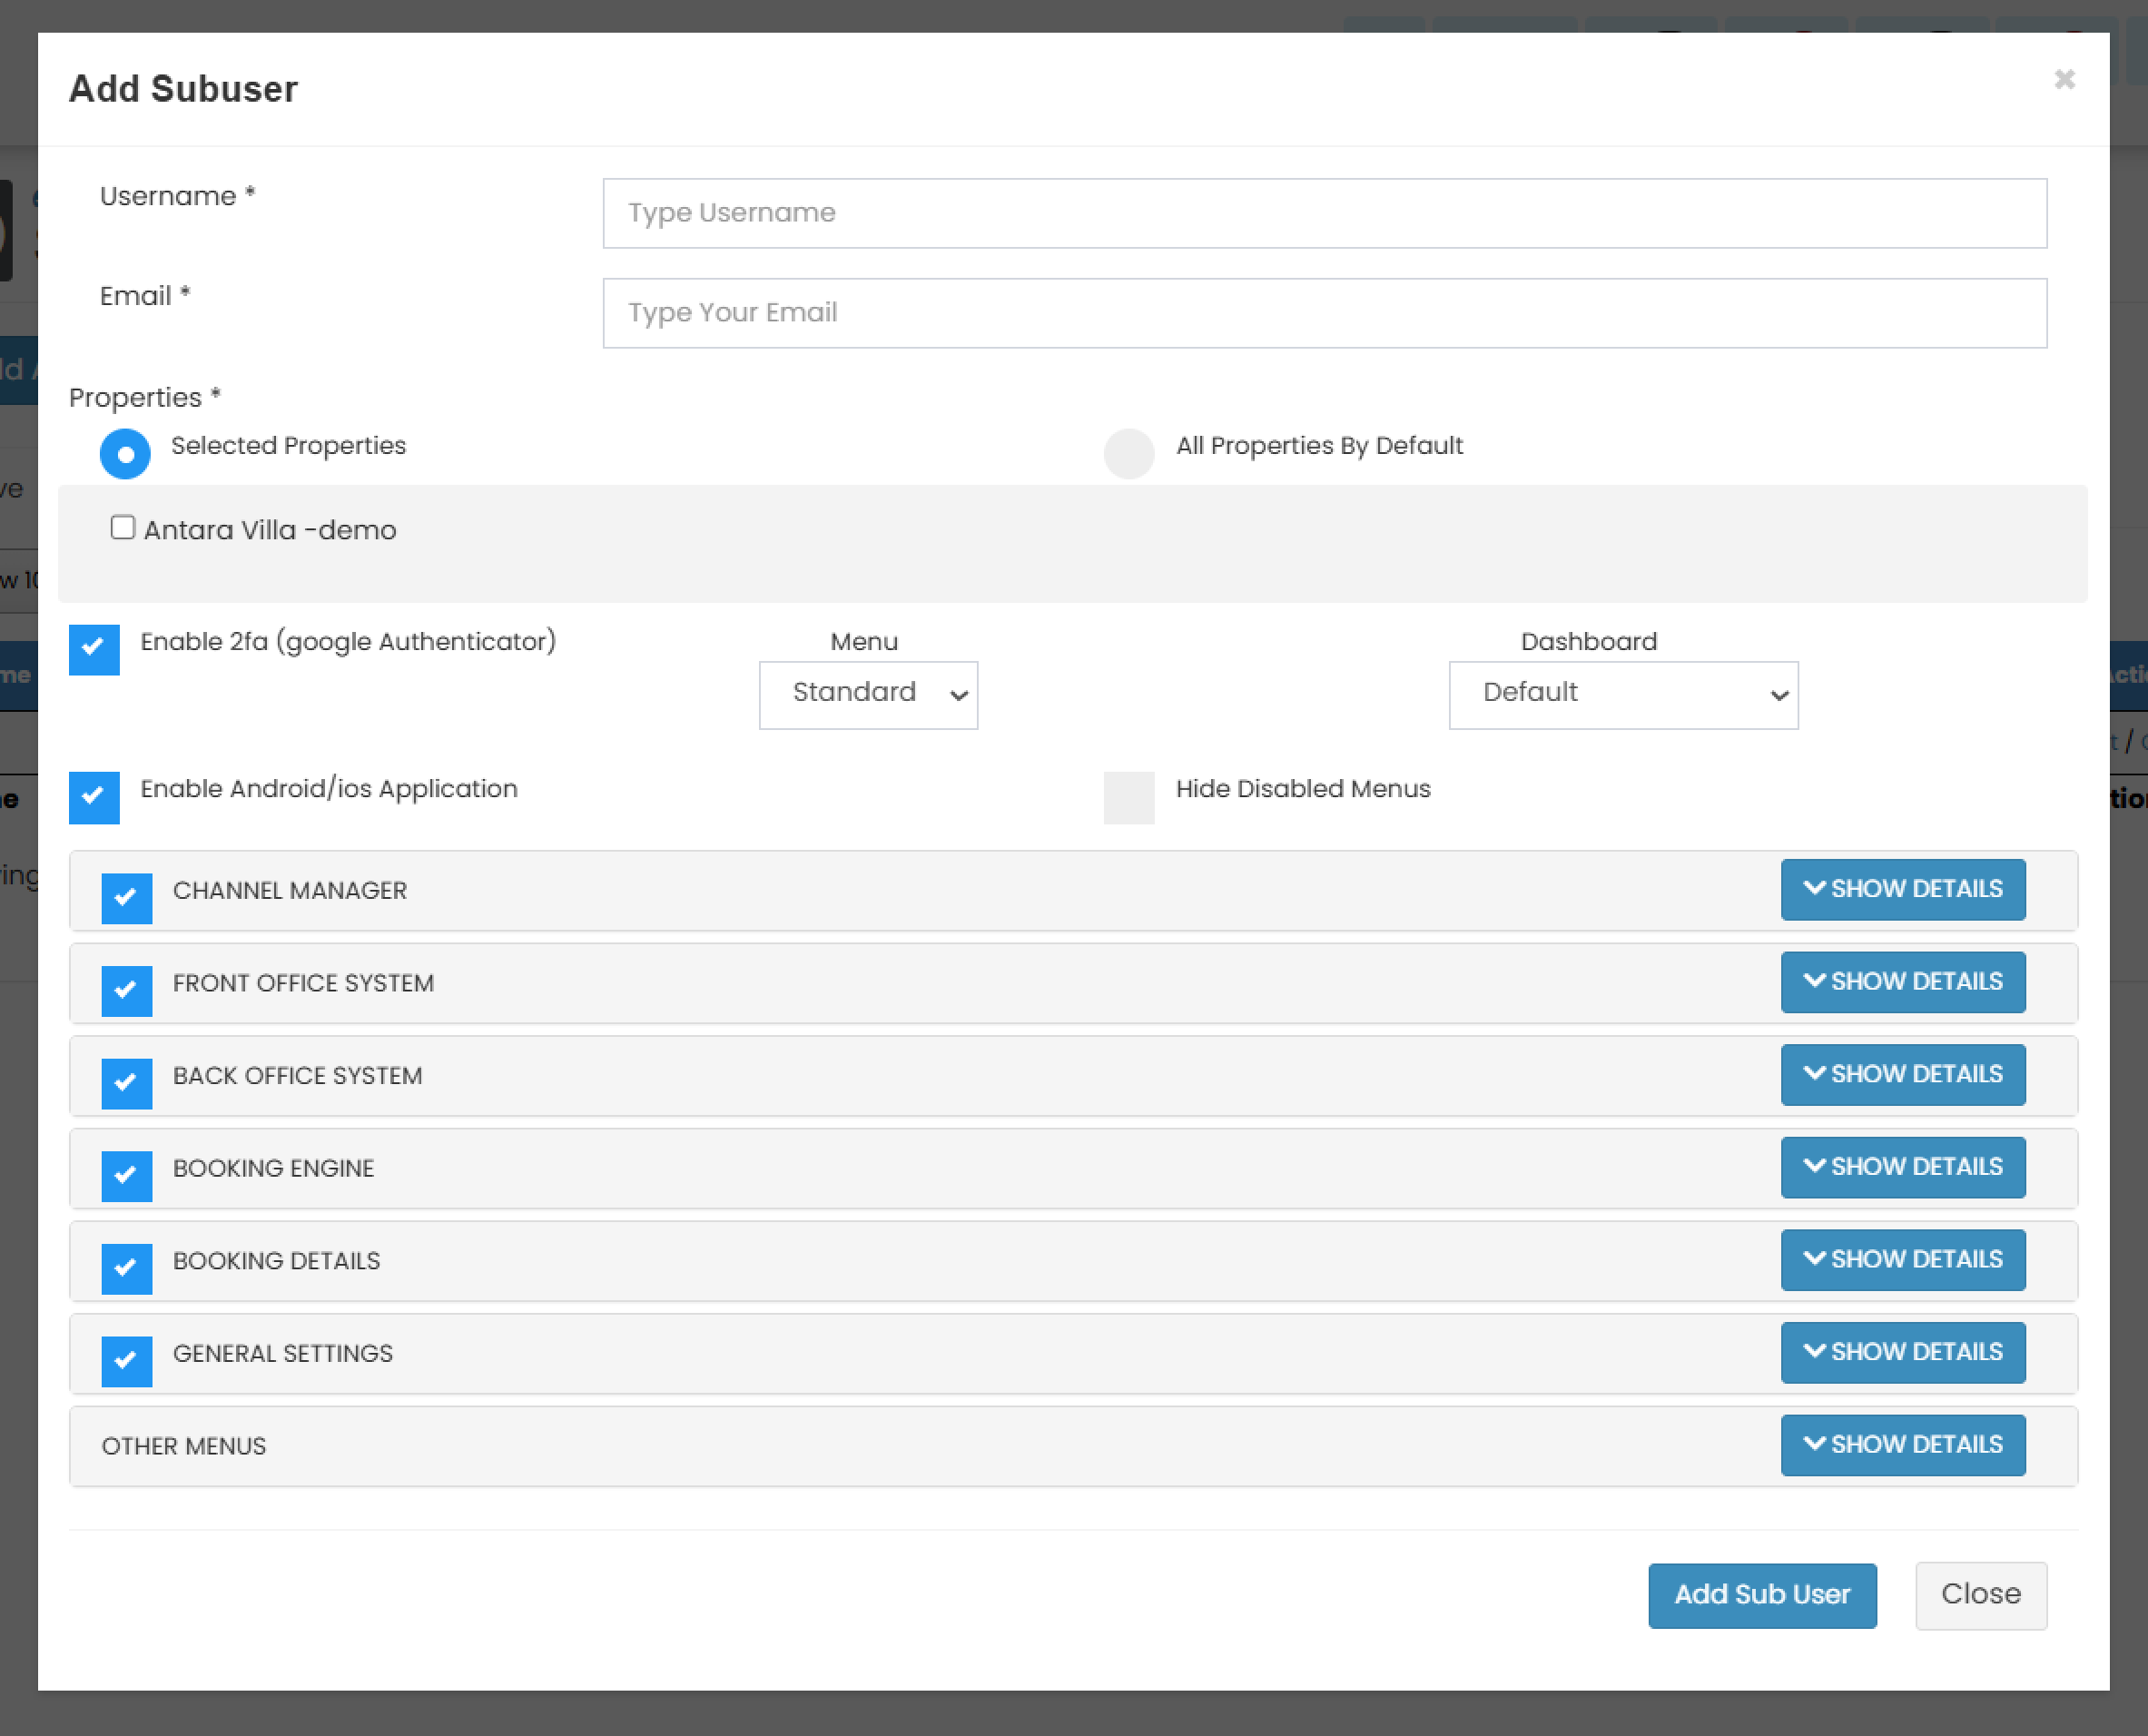Uncheck the Channel Manager checkbox
The width and height of the screenshot is (2148, 1736).
[126, 897]
